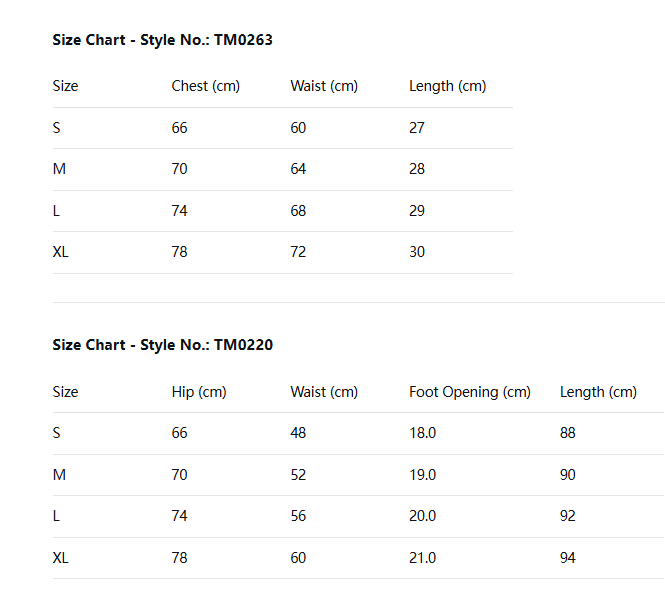
Task: Click the Chest (cm) column header
Action: [x=206, y=86]
